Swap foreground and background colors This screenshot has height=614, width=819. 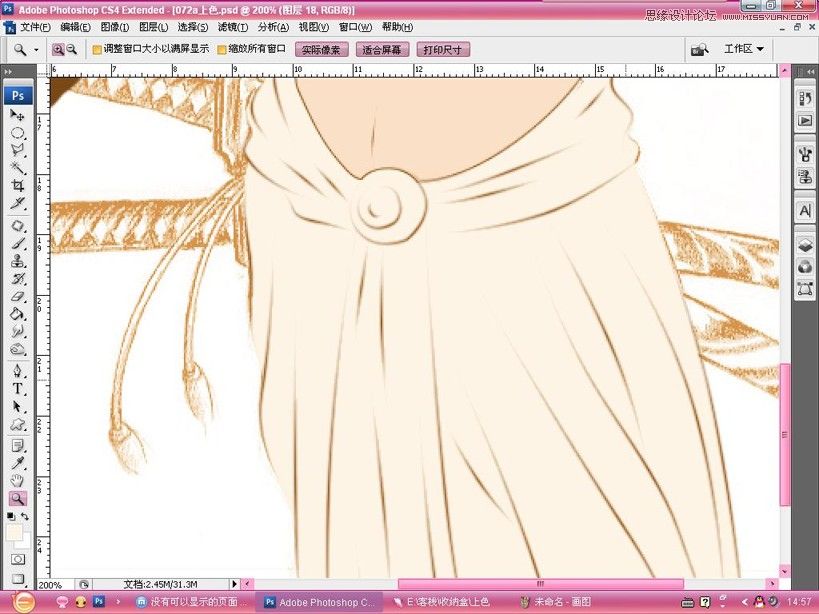point(25,516)
